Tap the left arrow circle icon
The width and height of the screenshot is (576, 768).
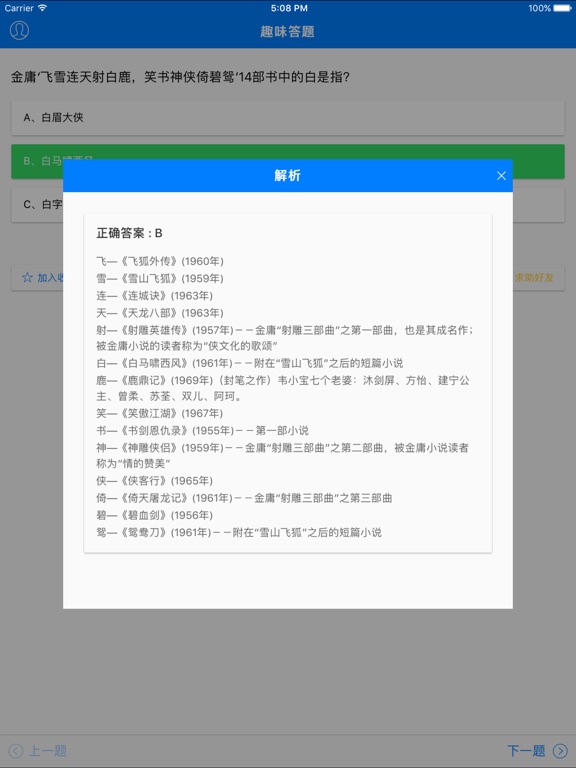pos(16,750)
